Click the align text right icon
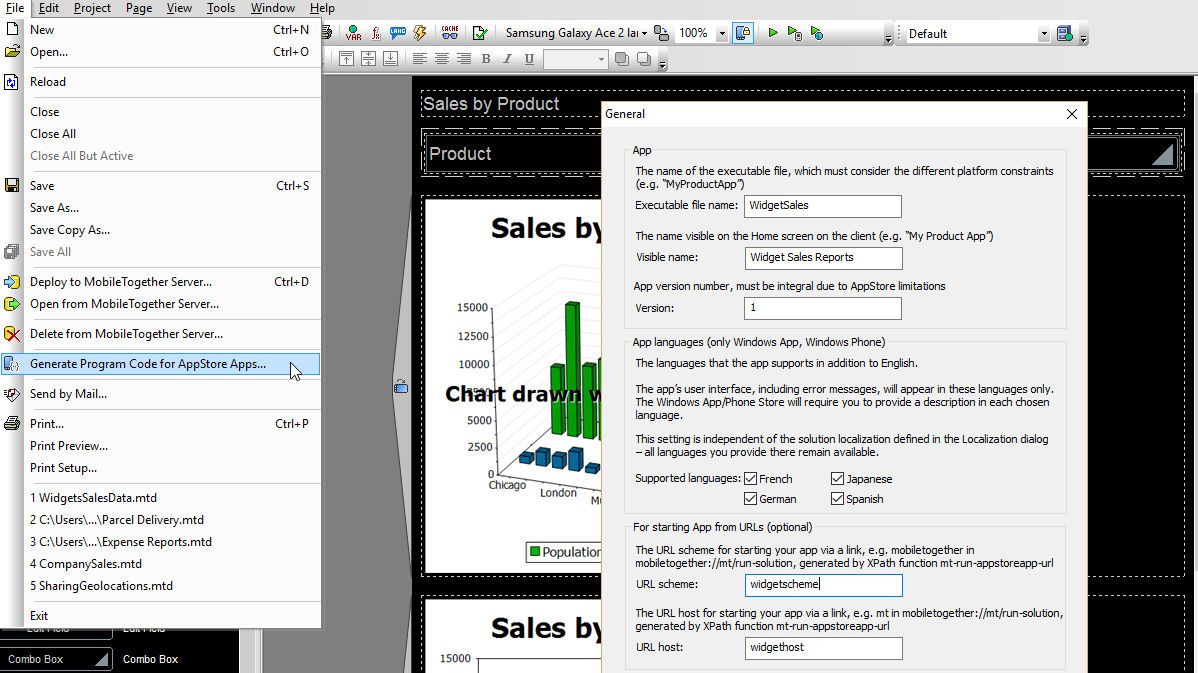This screenshot has width=1198, height=673. pos(464,59)
